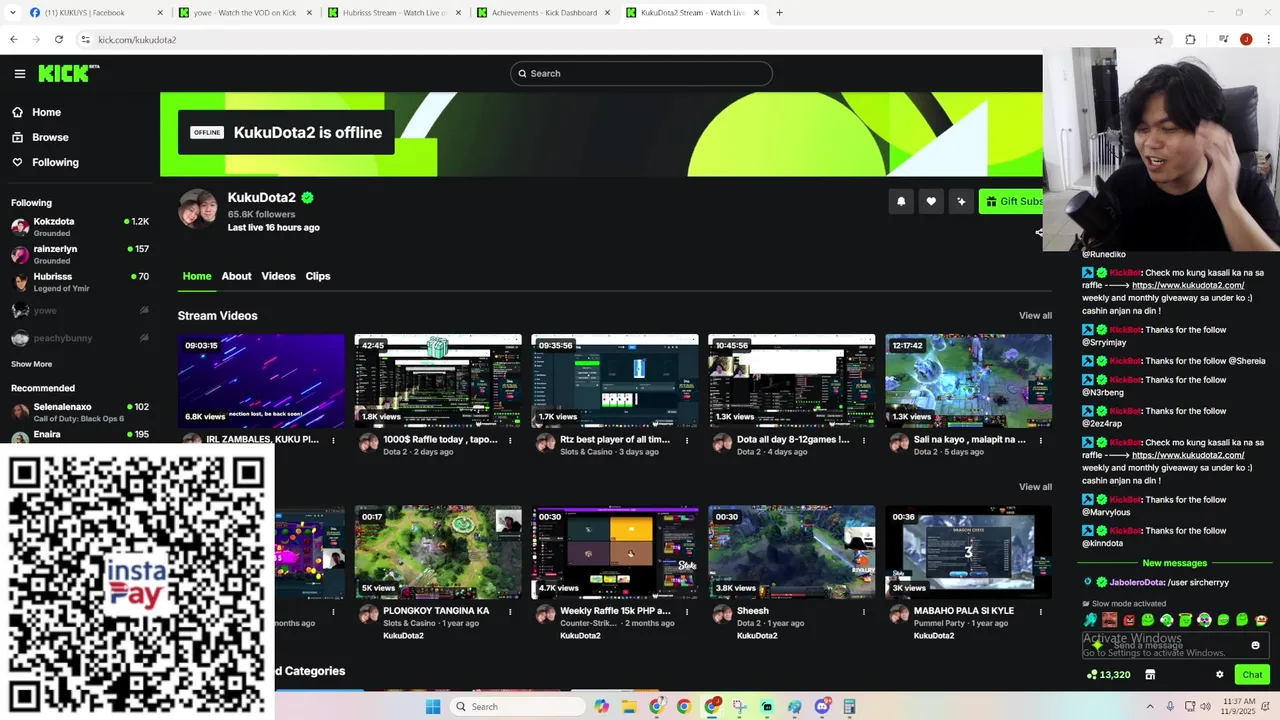Click the sparkle subscribe icon button
Viewport: 1280px width, 720px height.
[x=961, y=201]
